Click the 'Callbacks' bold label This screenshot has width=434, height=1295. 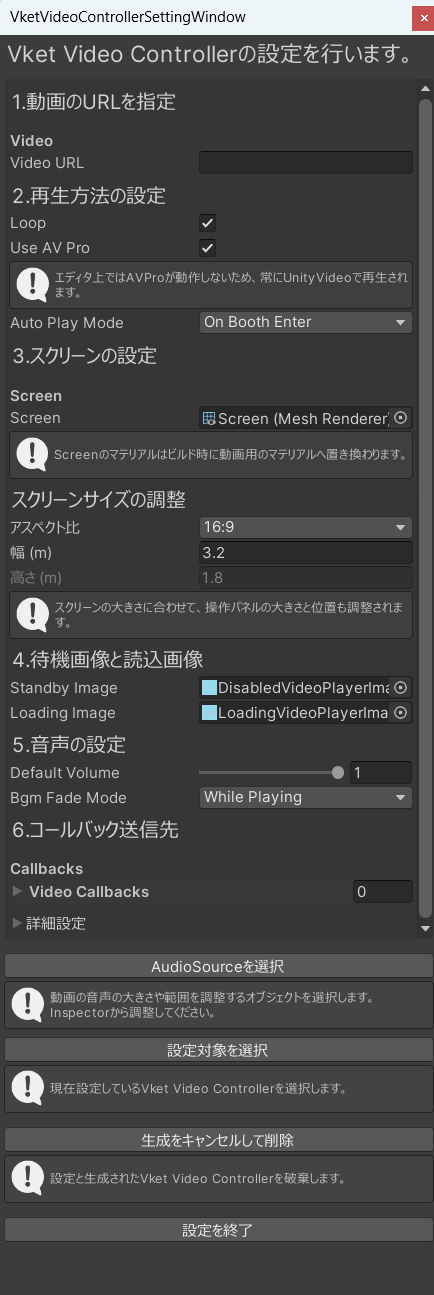point(47,869)
